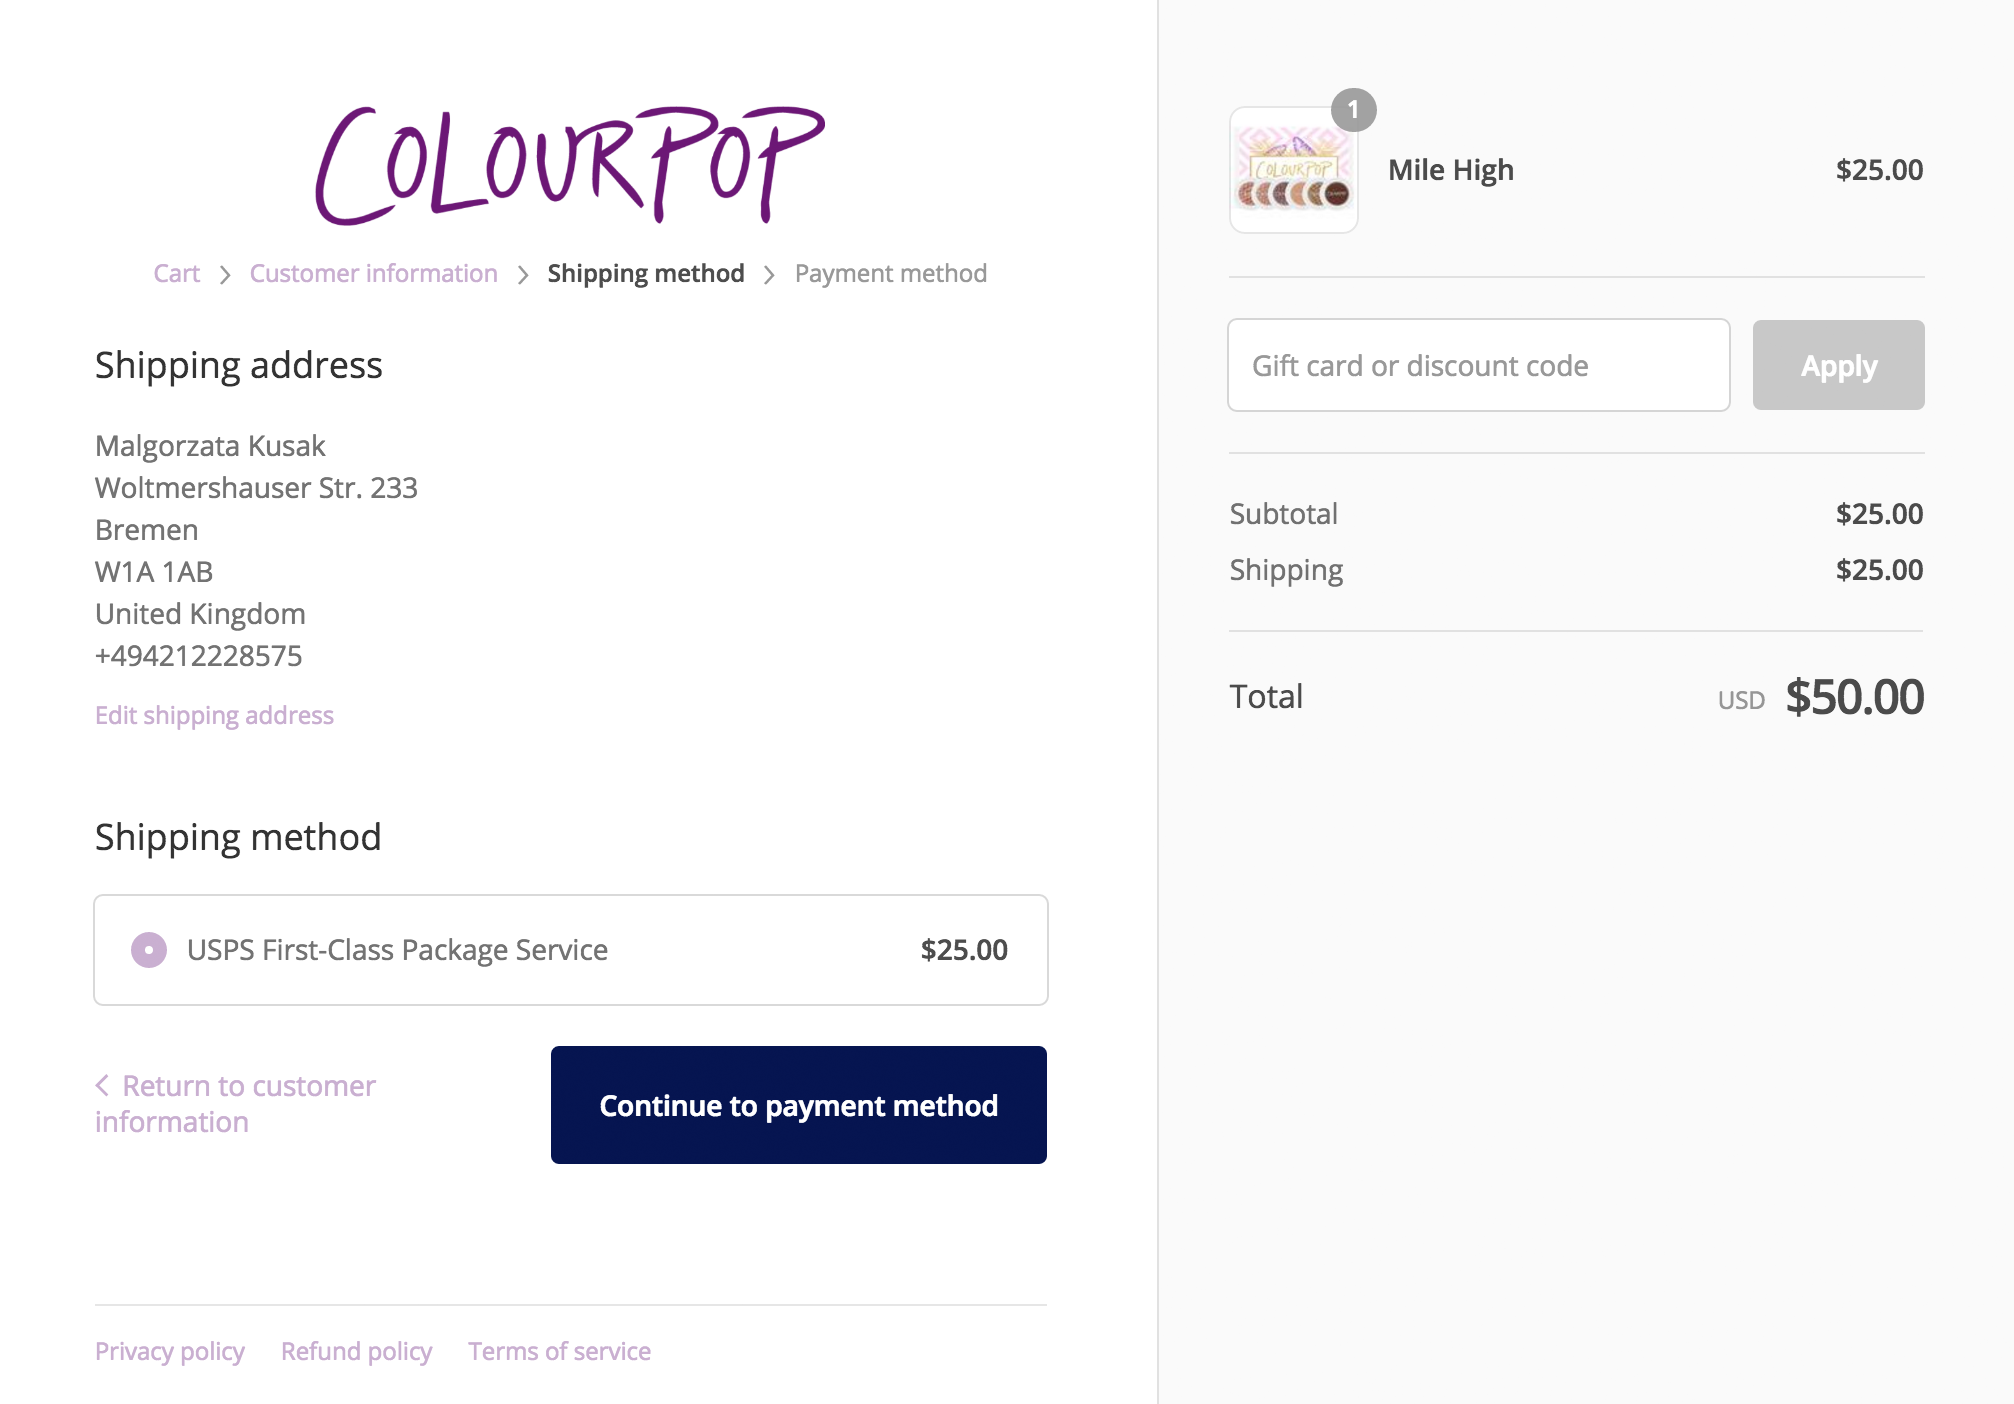The image size is (2014, 1404).
Task: Open the Privacy policy page
Action: pos(169,1350)
